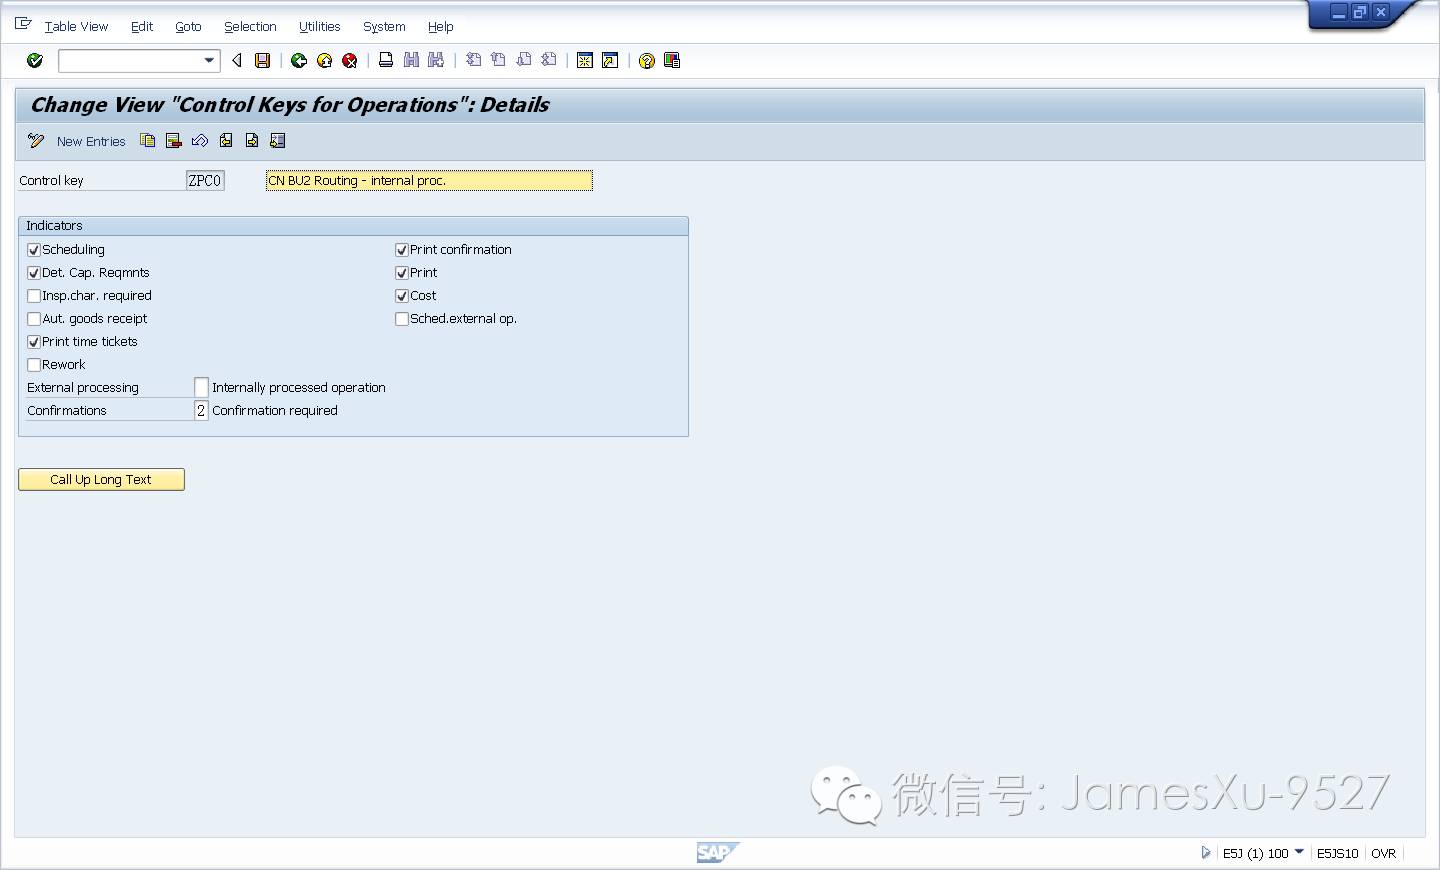Click the External processing value field
Viewport: 1440px width, 870px height.
[201, 388]
